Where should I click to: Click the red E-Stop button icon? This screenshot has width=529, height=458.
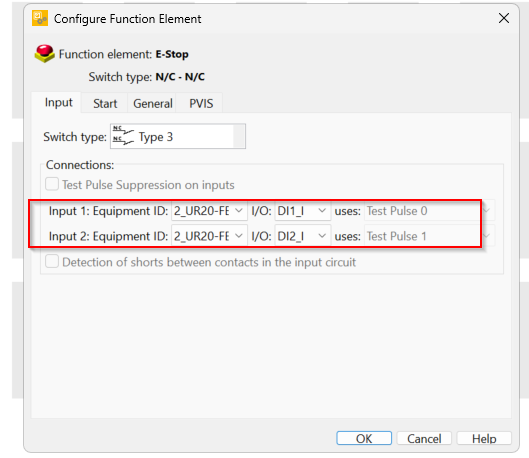pyautogui.click(x=44, y=54)
